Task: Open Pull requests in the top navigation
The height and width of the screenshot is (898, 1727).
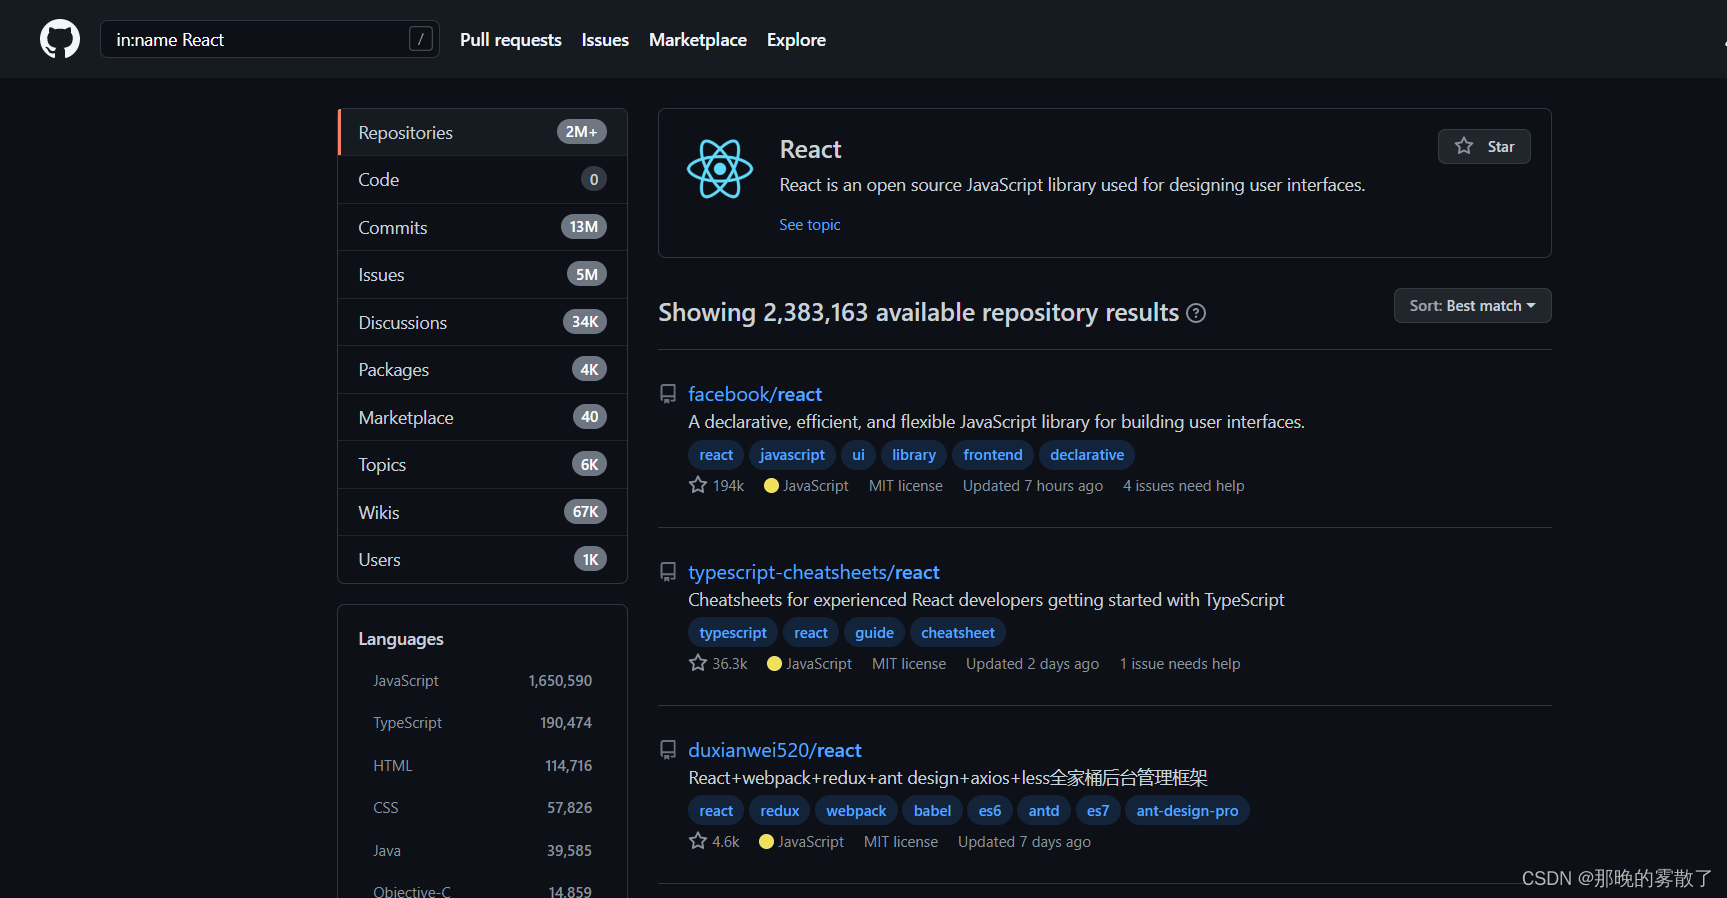Action: pyautogui.click(x=510, y=40)
